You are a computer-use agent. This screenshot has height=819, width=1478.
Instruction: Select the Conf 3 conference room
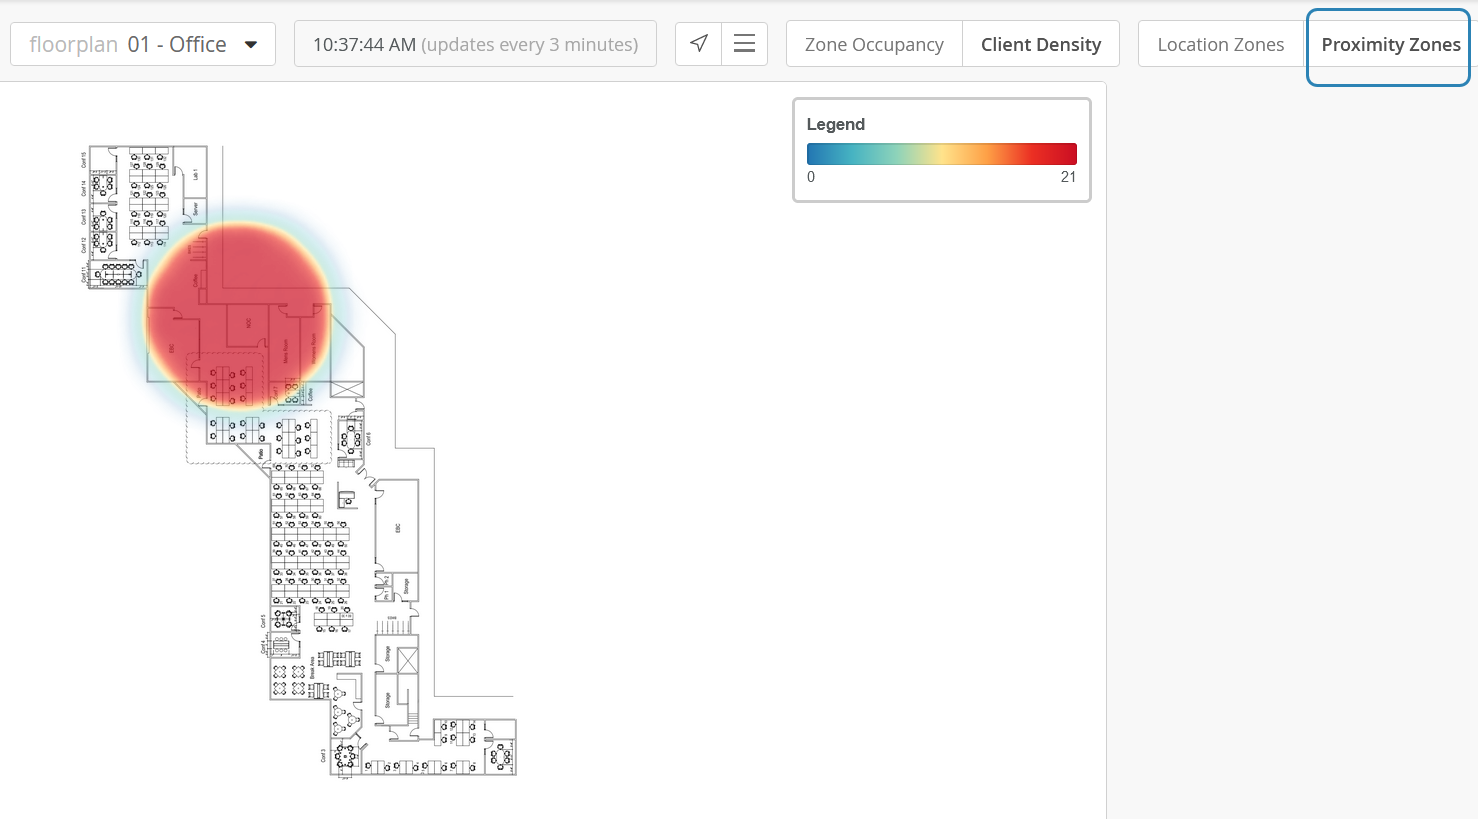[344, 755]
